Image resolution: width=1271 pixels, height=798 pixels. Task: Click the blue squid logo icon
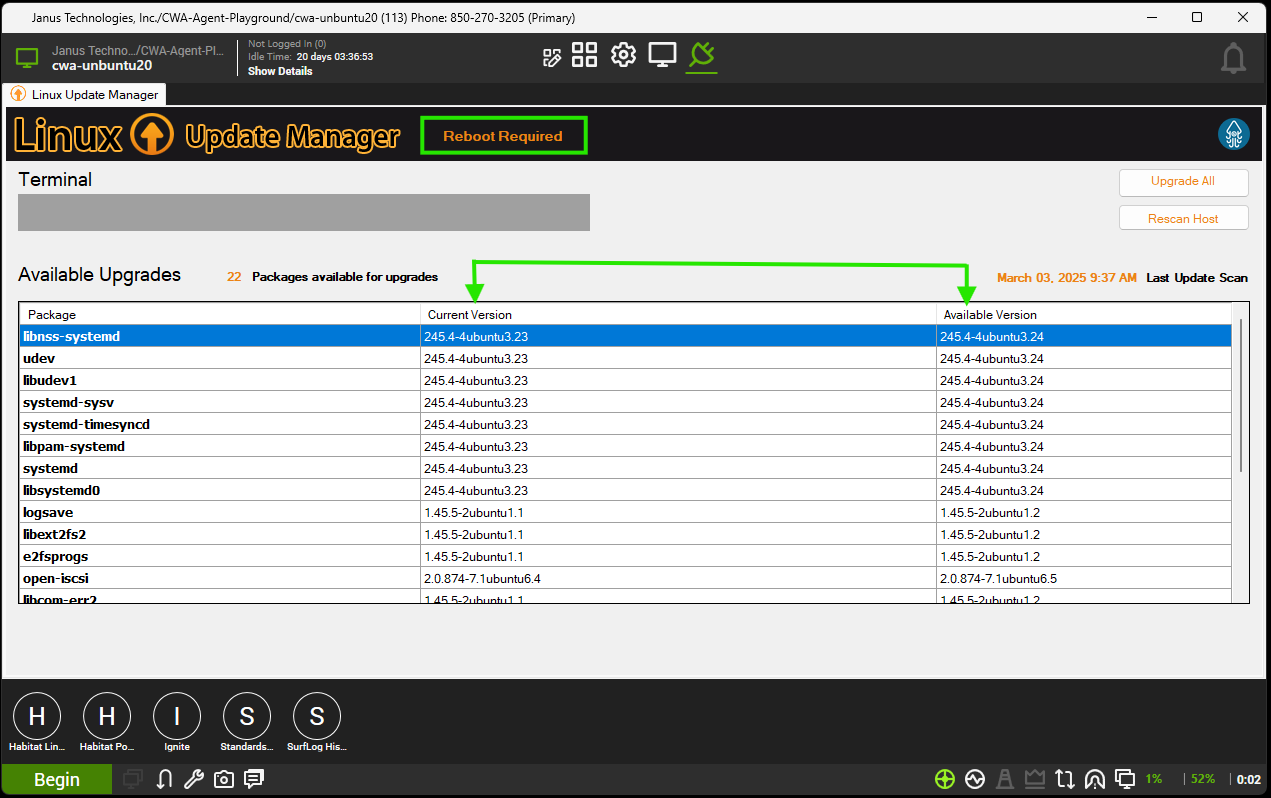pos(1233,134)
